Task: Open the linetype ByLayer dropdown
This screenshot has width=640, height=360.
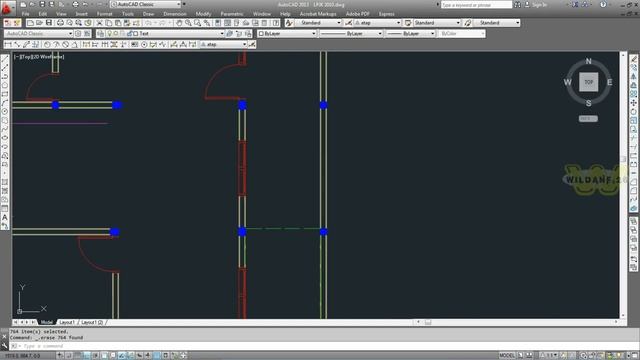Action: click(351, 33)
